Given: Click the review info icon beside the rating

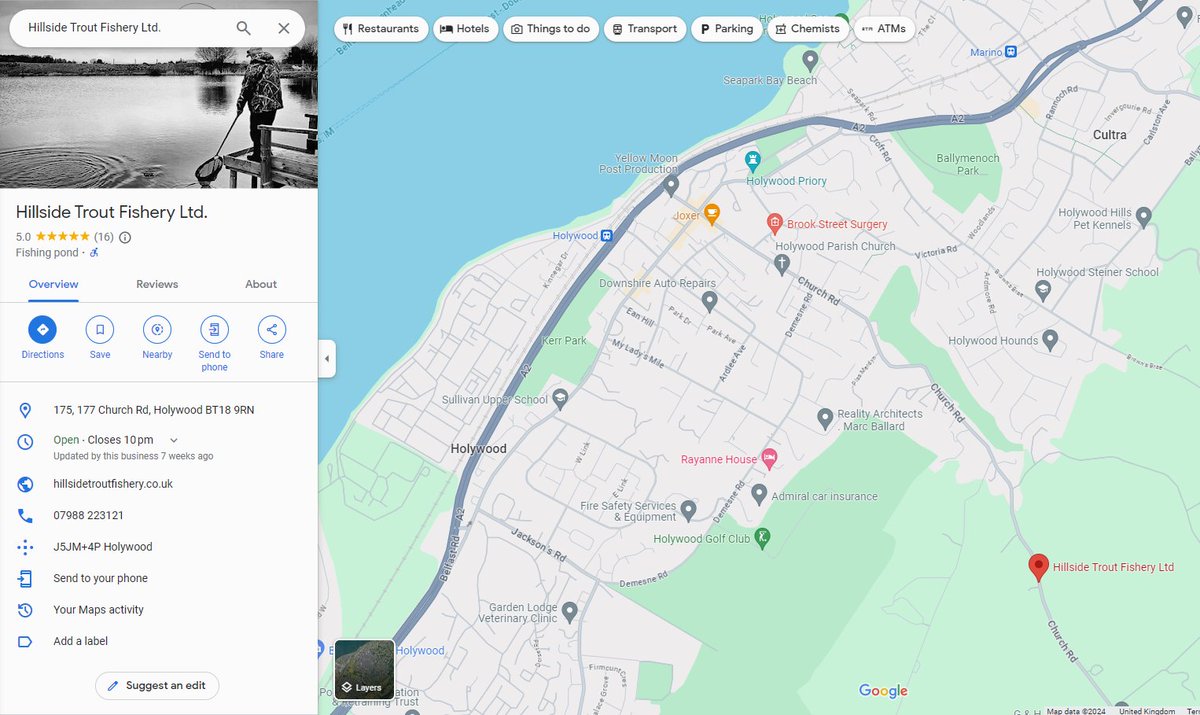Looking at the screenshot, I should click(x=125, y=237).
